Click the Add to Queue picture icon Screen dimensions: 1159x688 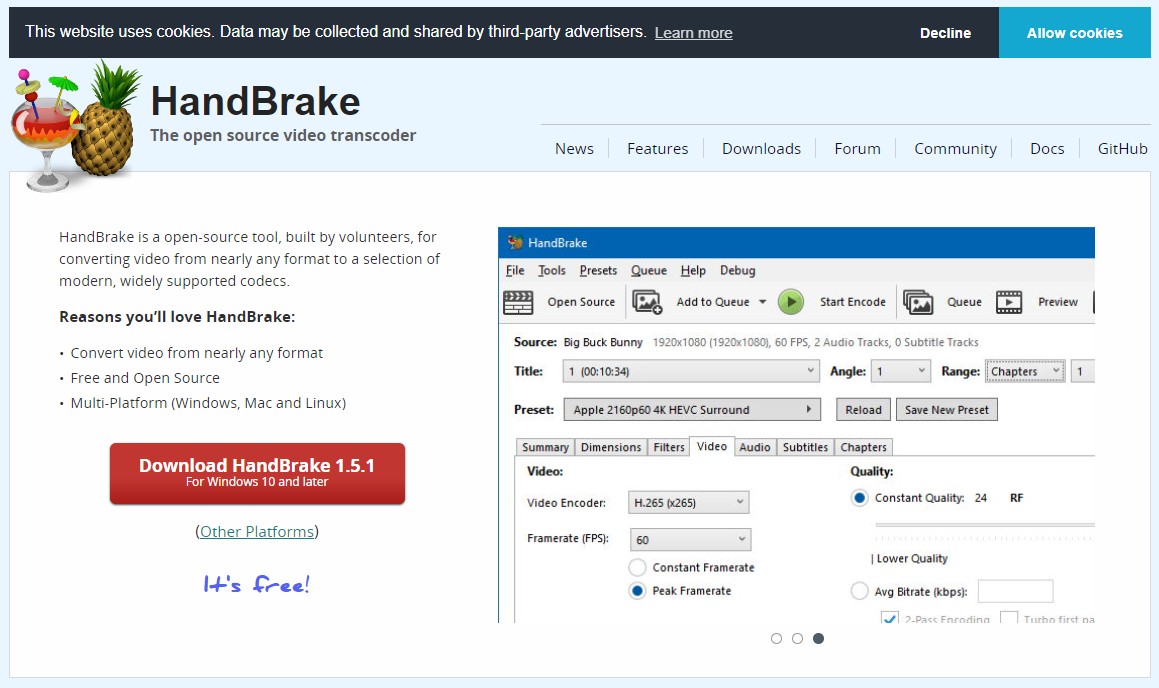647,302
